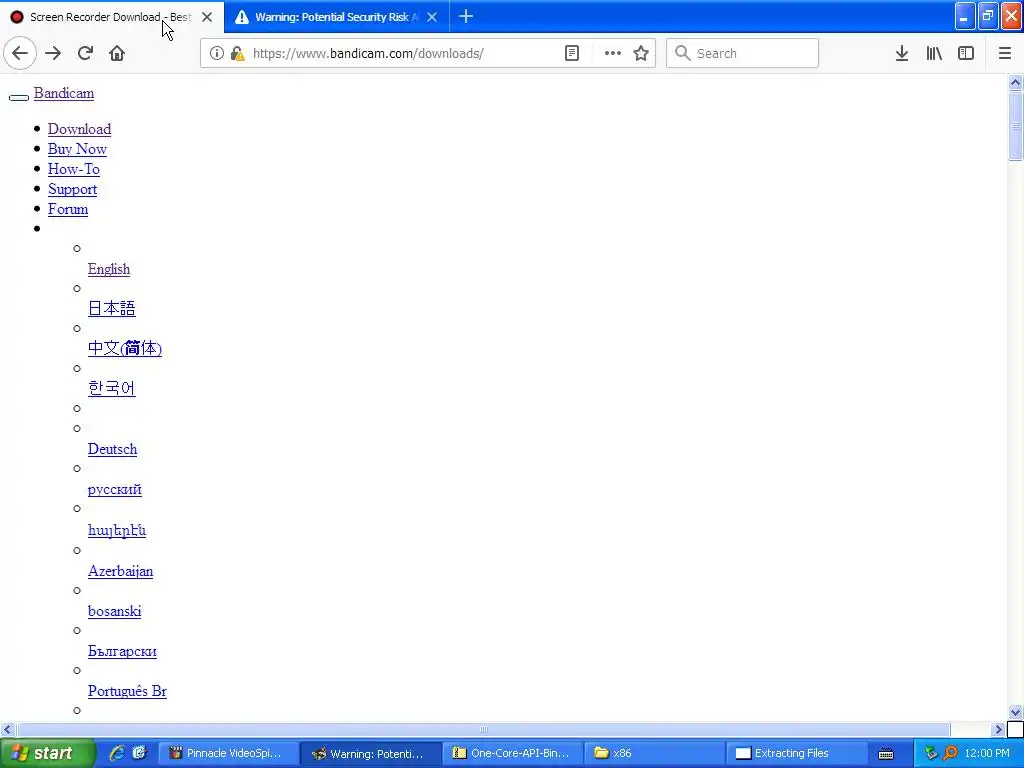The image size is (1024, 768).
Task: Open the Firefox home page
Action: [x=117, y=54]
